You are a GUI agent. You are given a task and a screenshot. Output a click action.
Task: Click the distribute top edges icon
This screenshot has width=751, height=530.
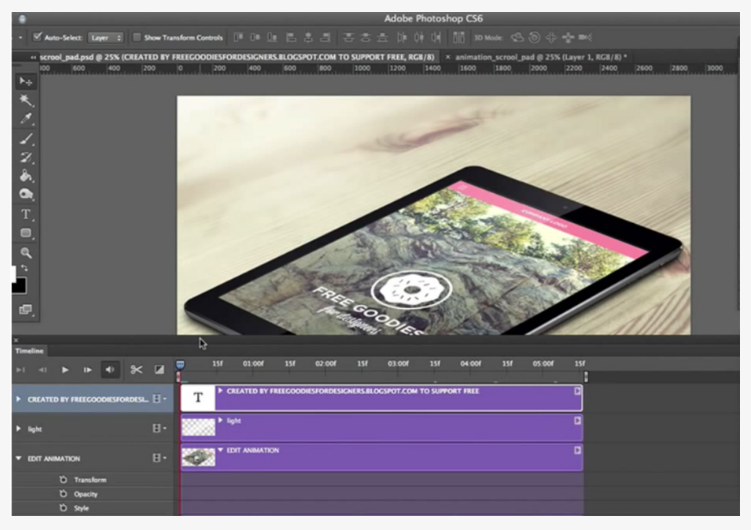tap(348, 37)
